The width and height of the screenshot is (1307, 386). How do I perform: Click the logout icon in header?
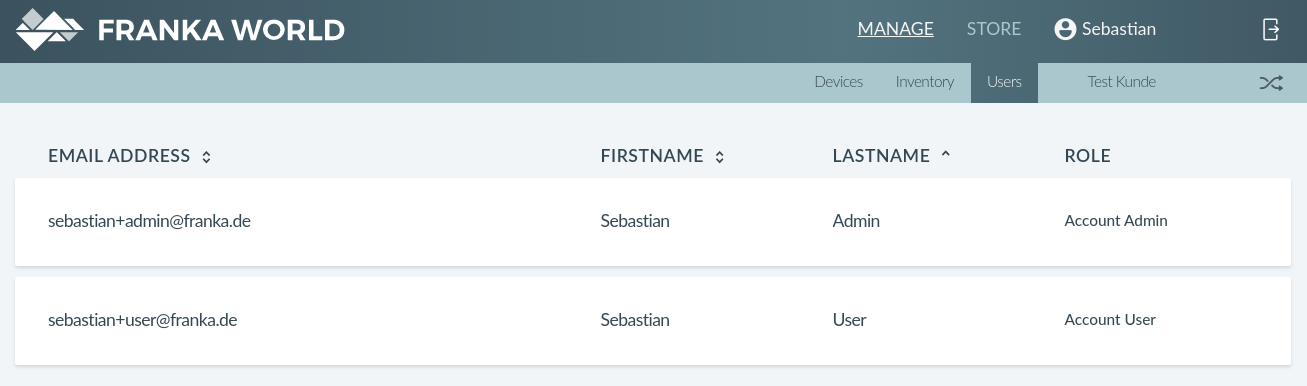point(1271,29)
